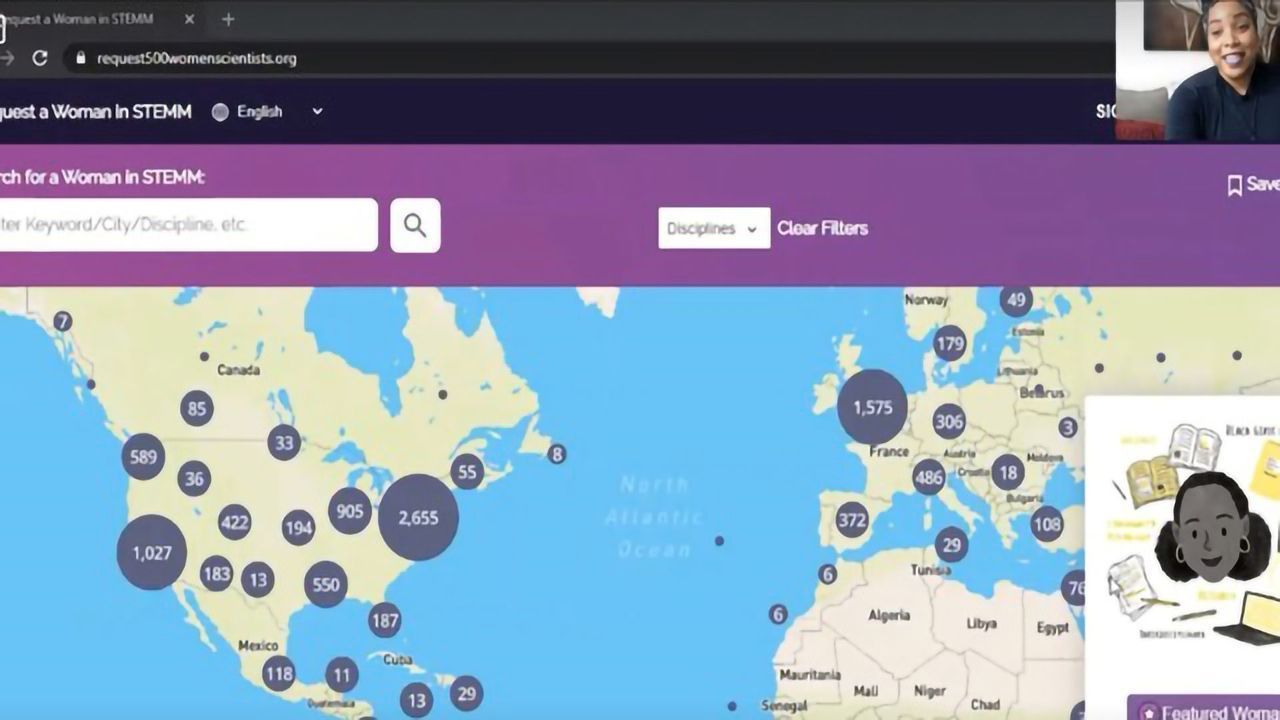Click the 187 cluster near Florida
This screenshot has width=1280, height=720.
385,620
